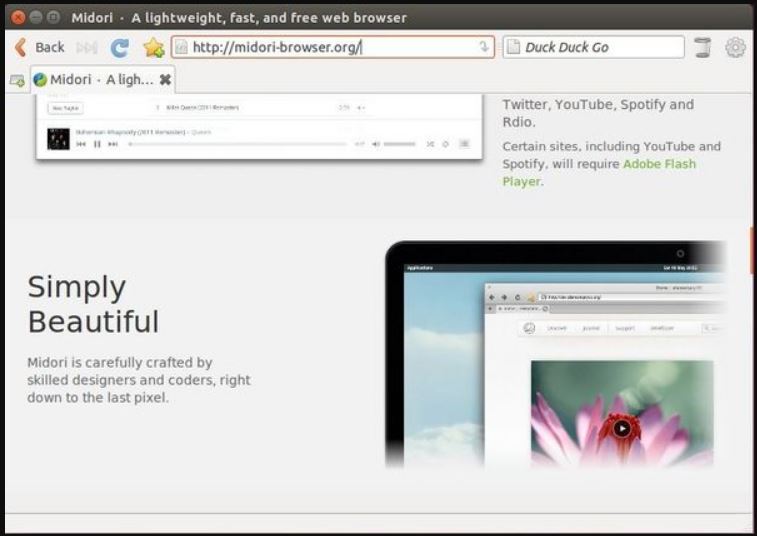The height and width of the screenshot is (536, 757).
Task: Click the queue list icon in player
Action: 464,144
